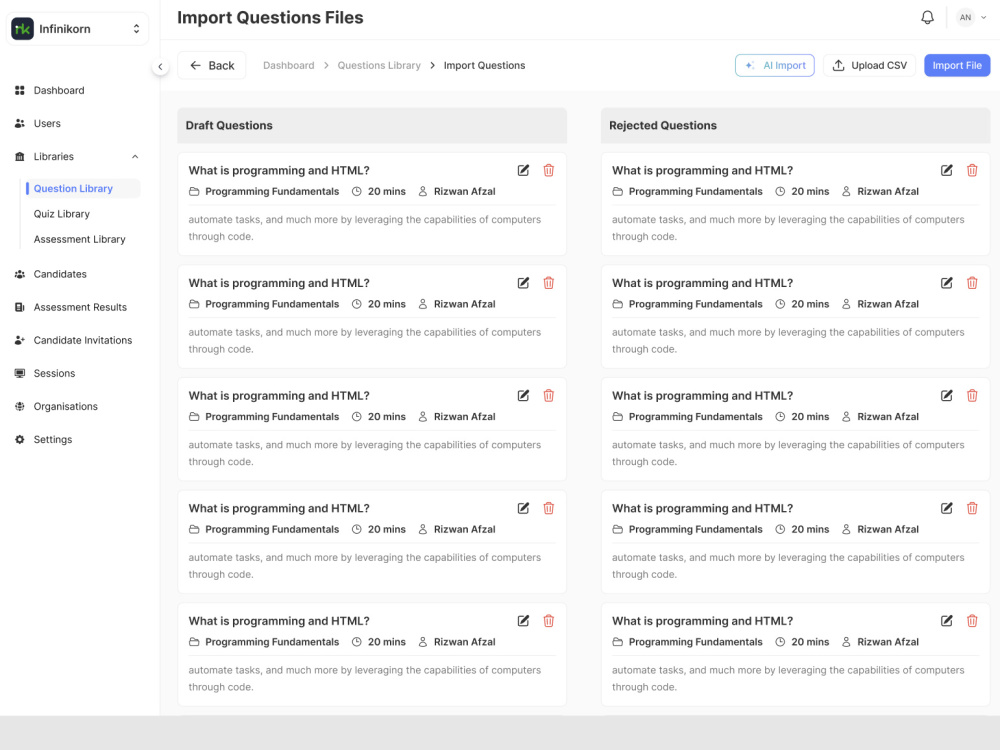Click the Rejected Questions column header
The width and height of the screenshot is (1000, 750).
click(x=795, y=126)
